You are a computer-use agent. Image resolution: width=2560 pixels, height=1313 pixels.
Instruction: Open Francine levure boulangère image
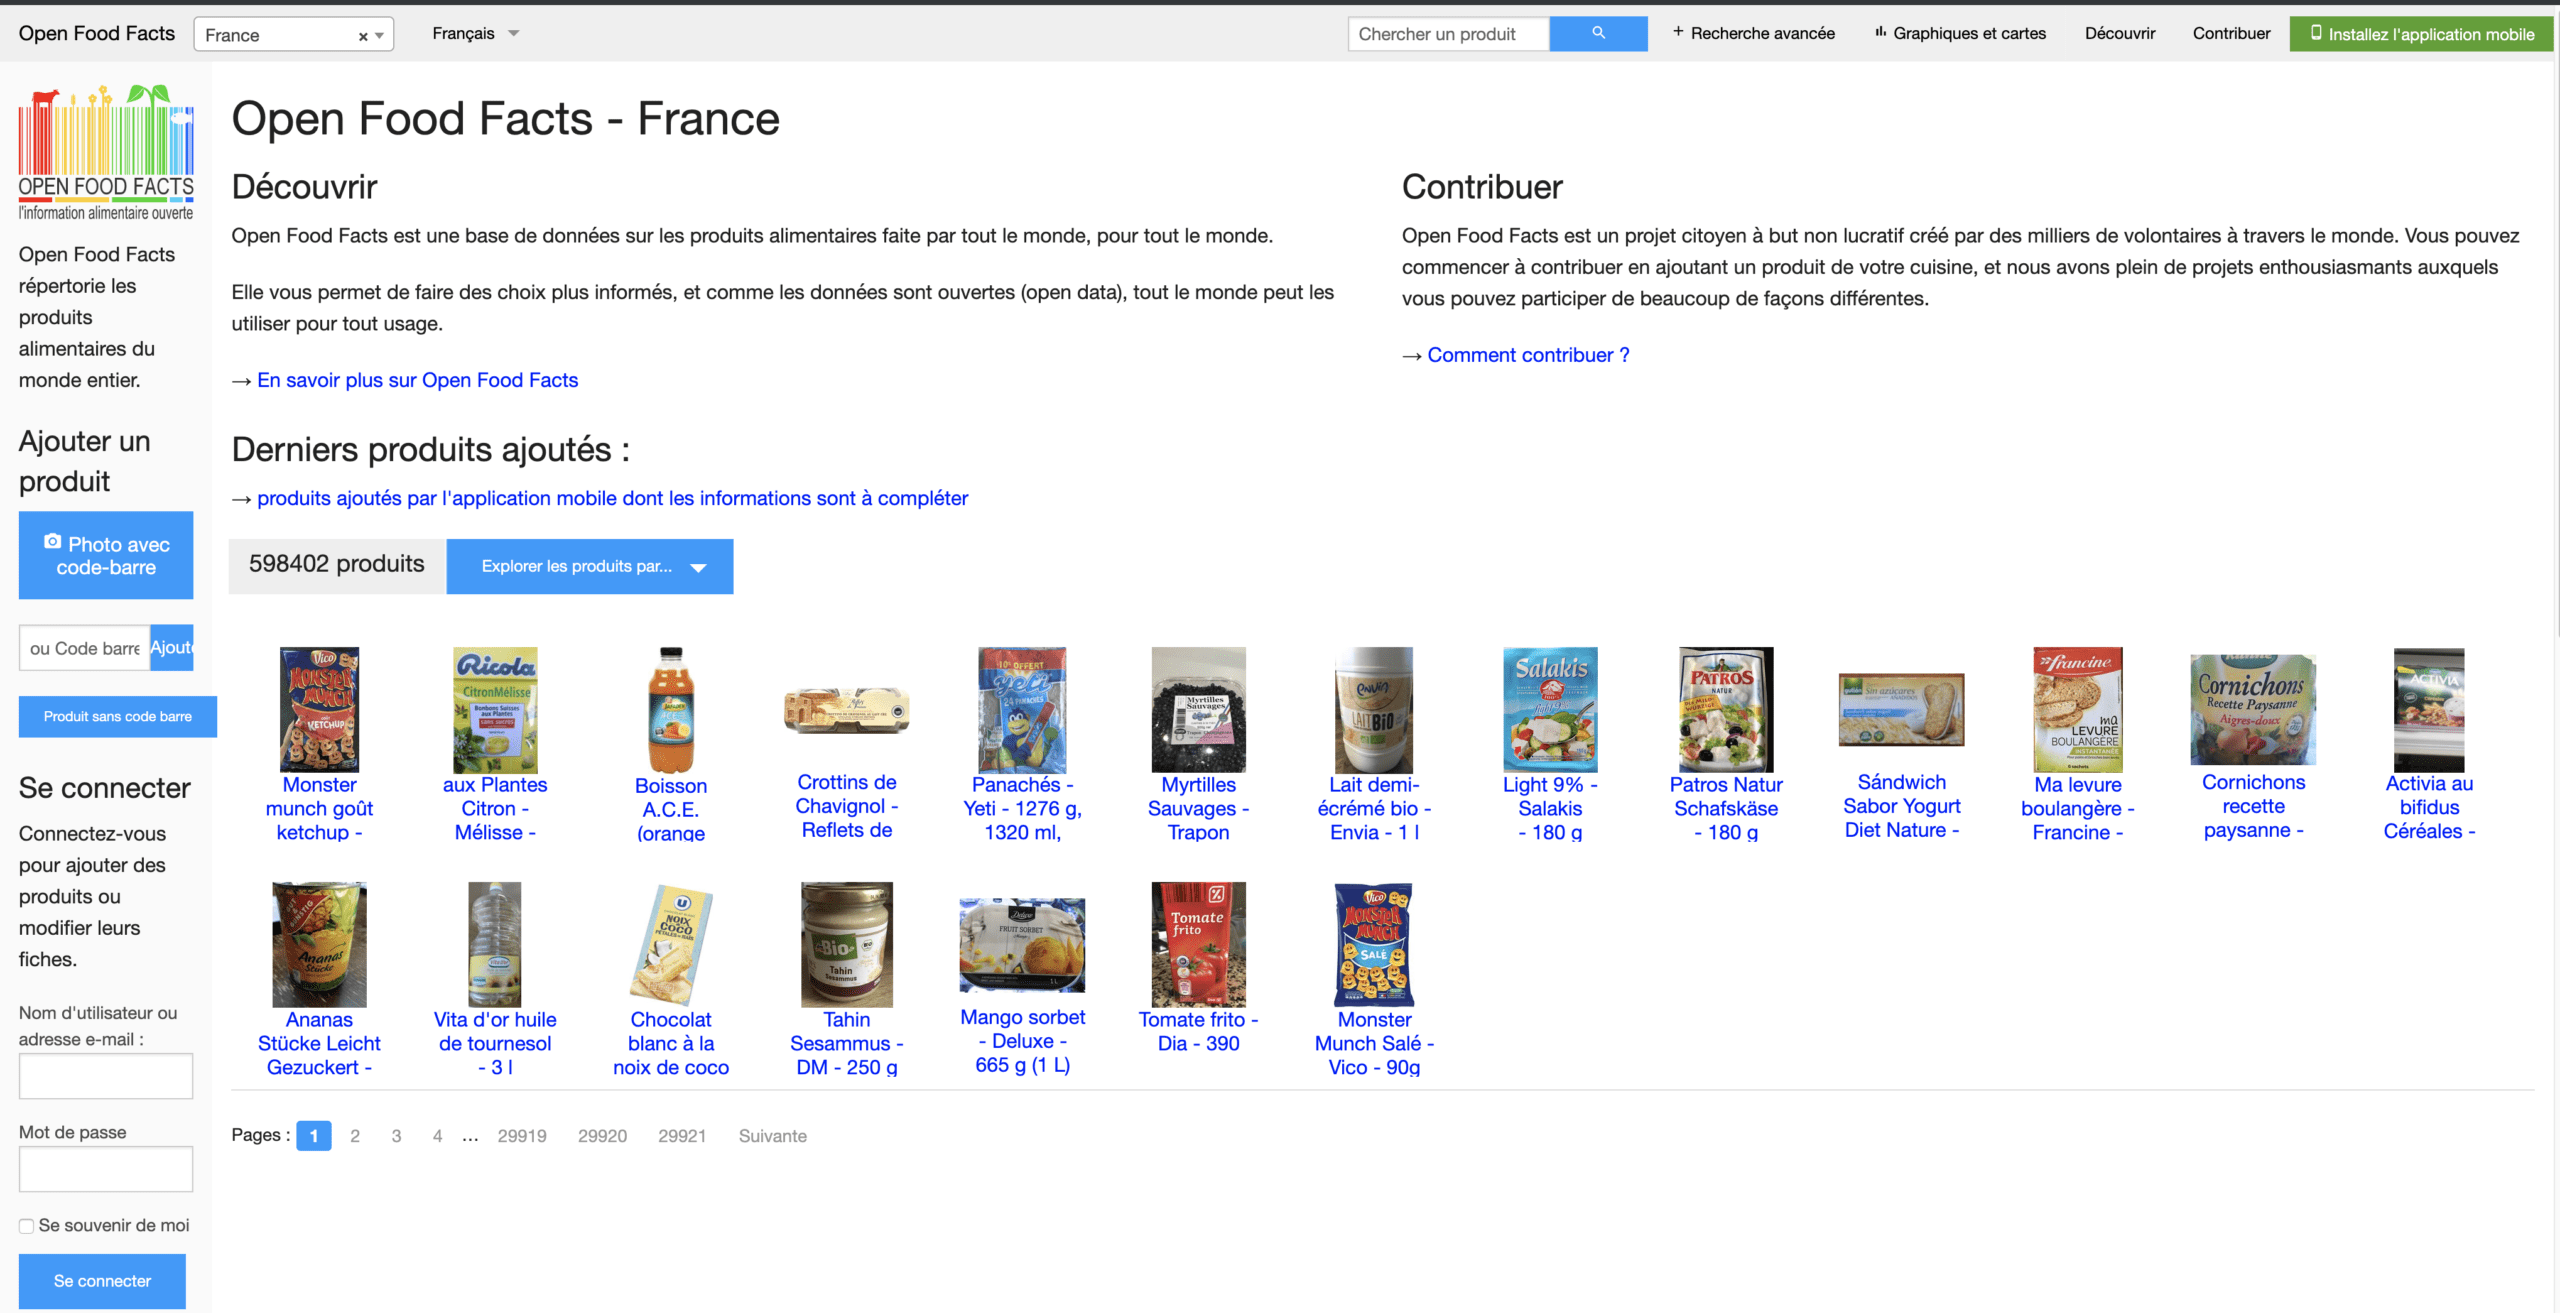pyautogui.click(x=2077, y=709)
